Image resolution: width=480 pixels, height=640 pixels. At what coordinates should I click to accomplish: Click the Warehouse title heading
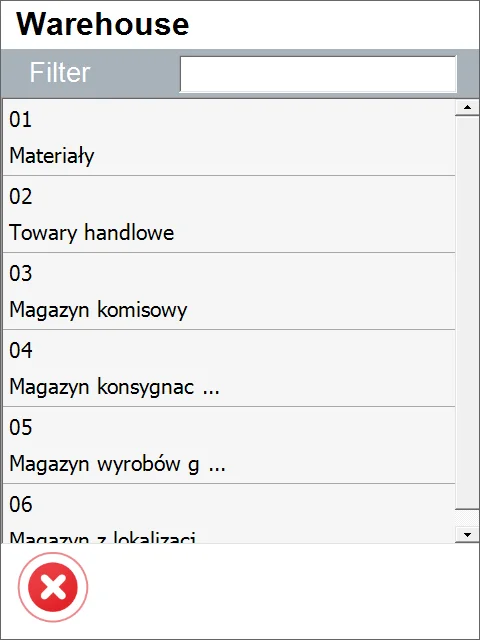pos(102,24)
